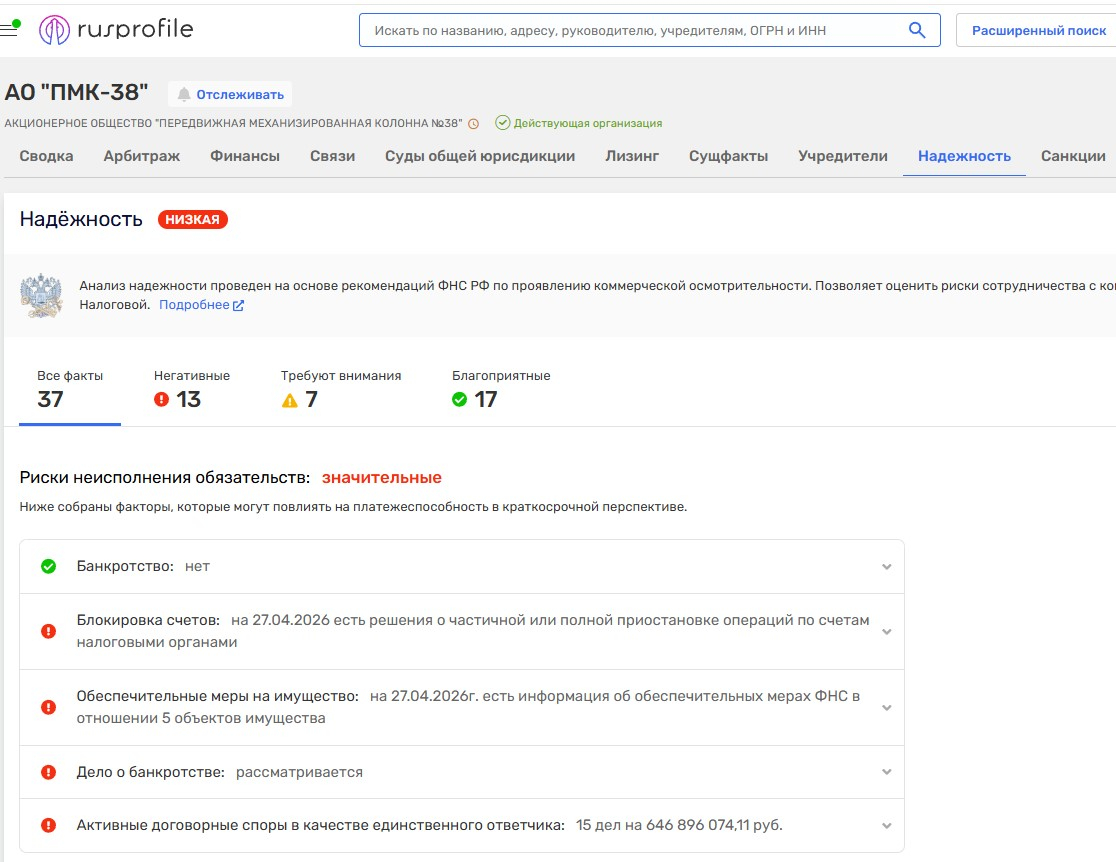Show Благоприятные 17 facts
Screen dimensions: 1116x862
click(x=500, y=389)
